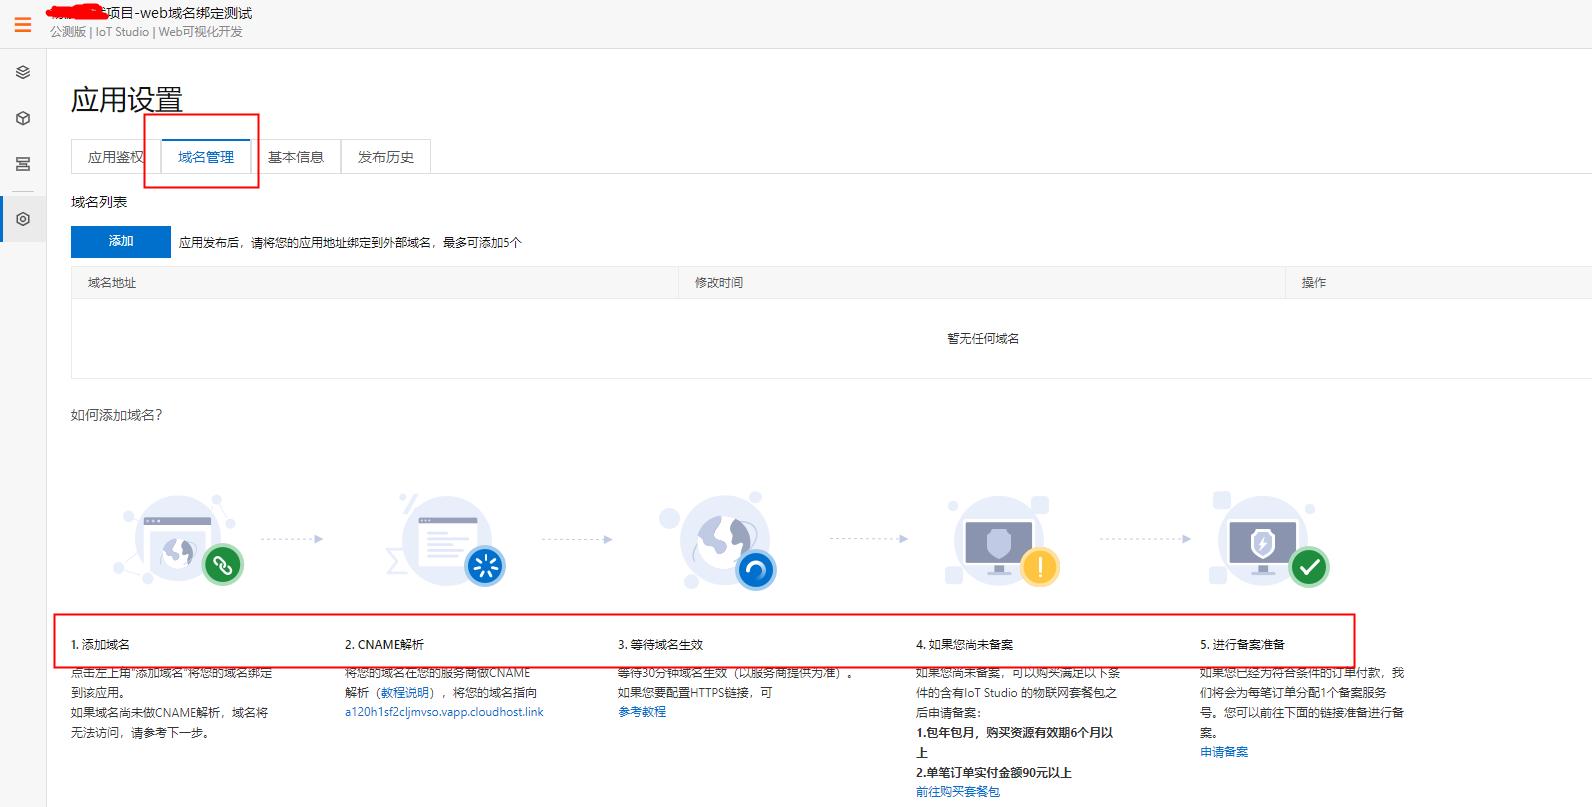
Task: Open the 教程说明 link
Action: (405, 692)
